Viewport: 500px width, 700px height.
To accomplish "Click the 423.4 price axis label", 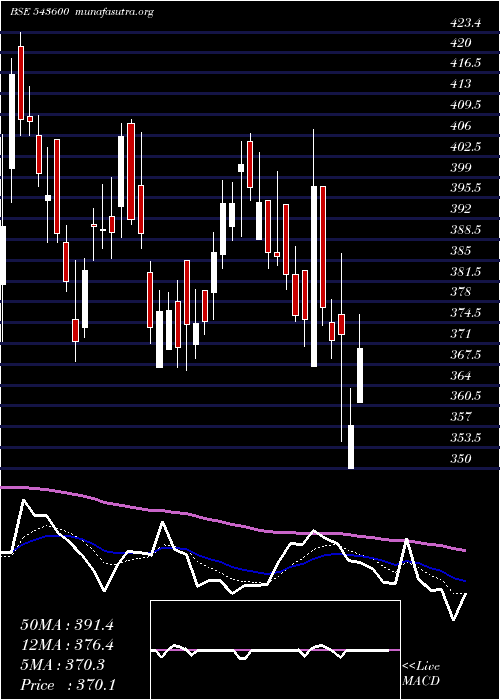I will pos(465,24).
